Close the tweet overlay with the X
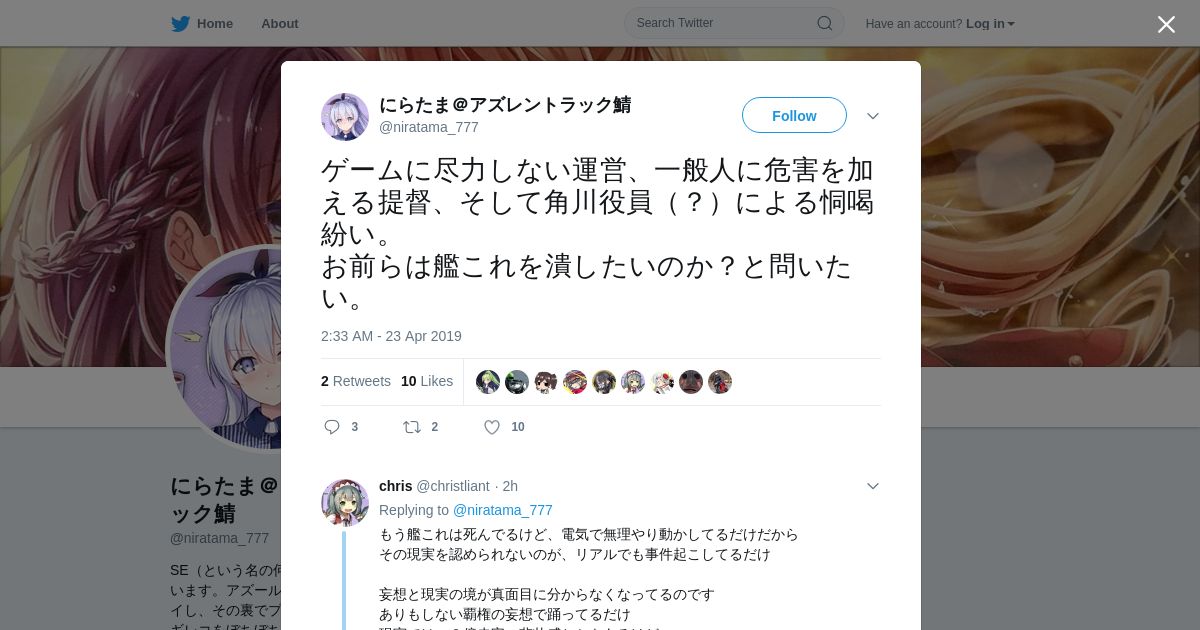Viewport: 1200px width, 630px height. (1166, 24)
